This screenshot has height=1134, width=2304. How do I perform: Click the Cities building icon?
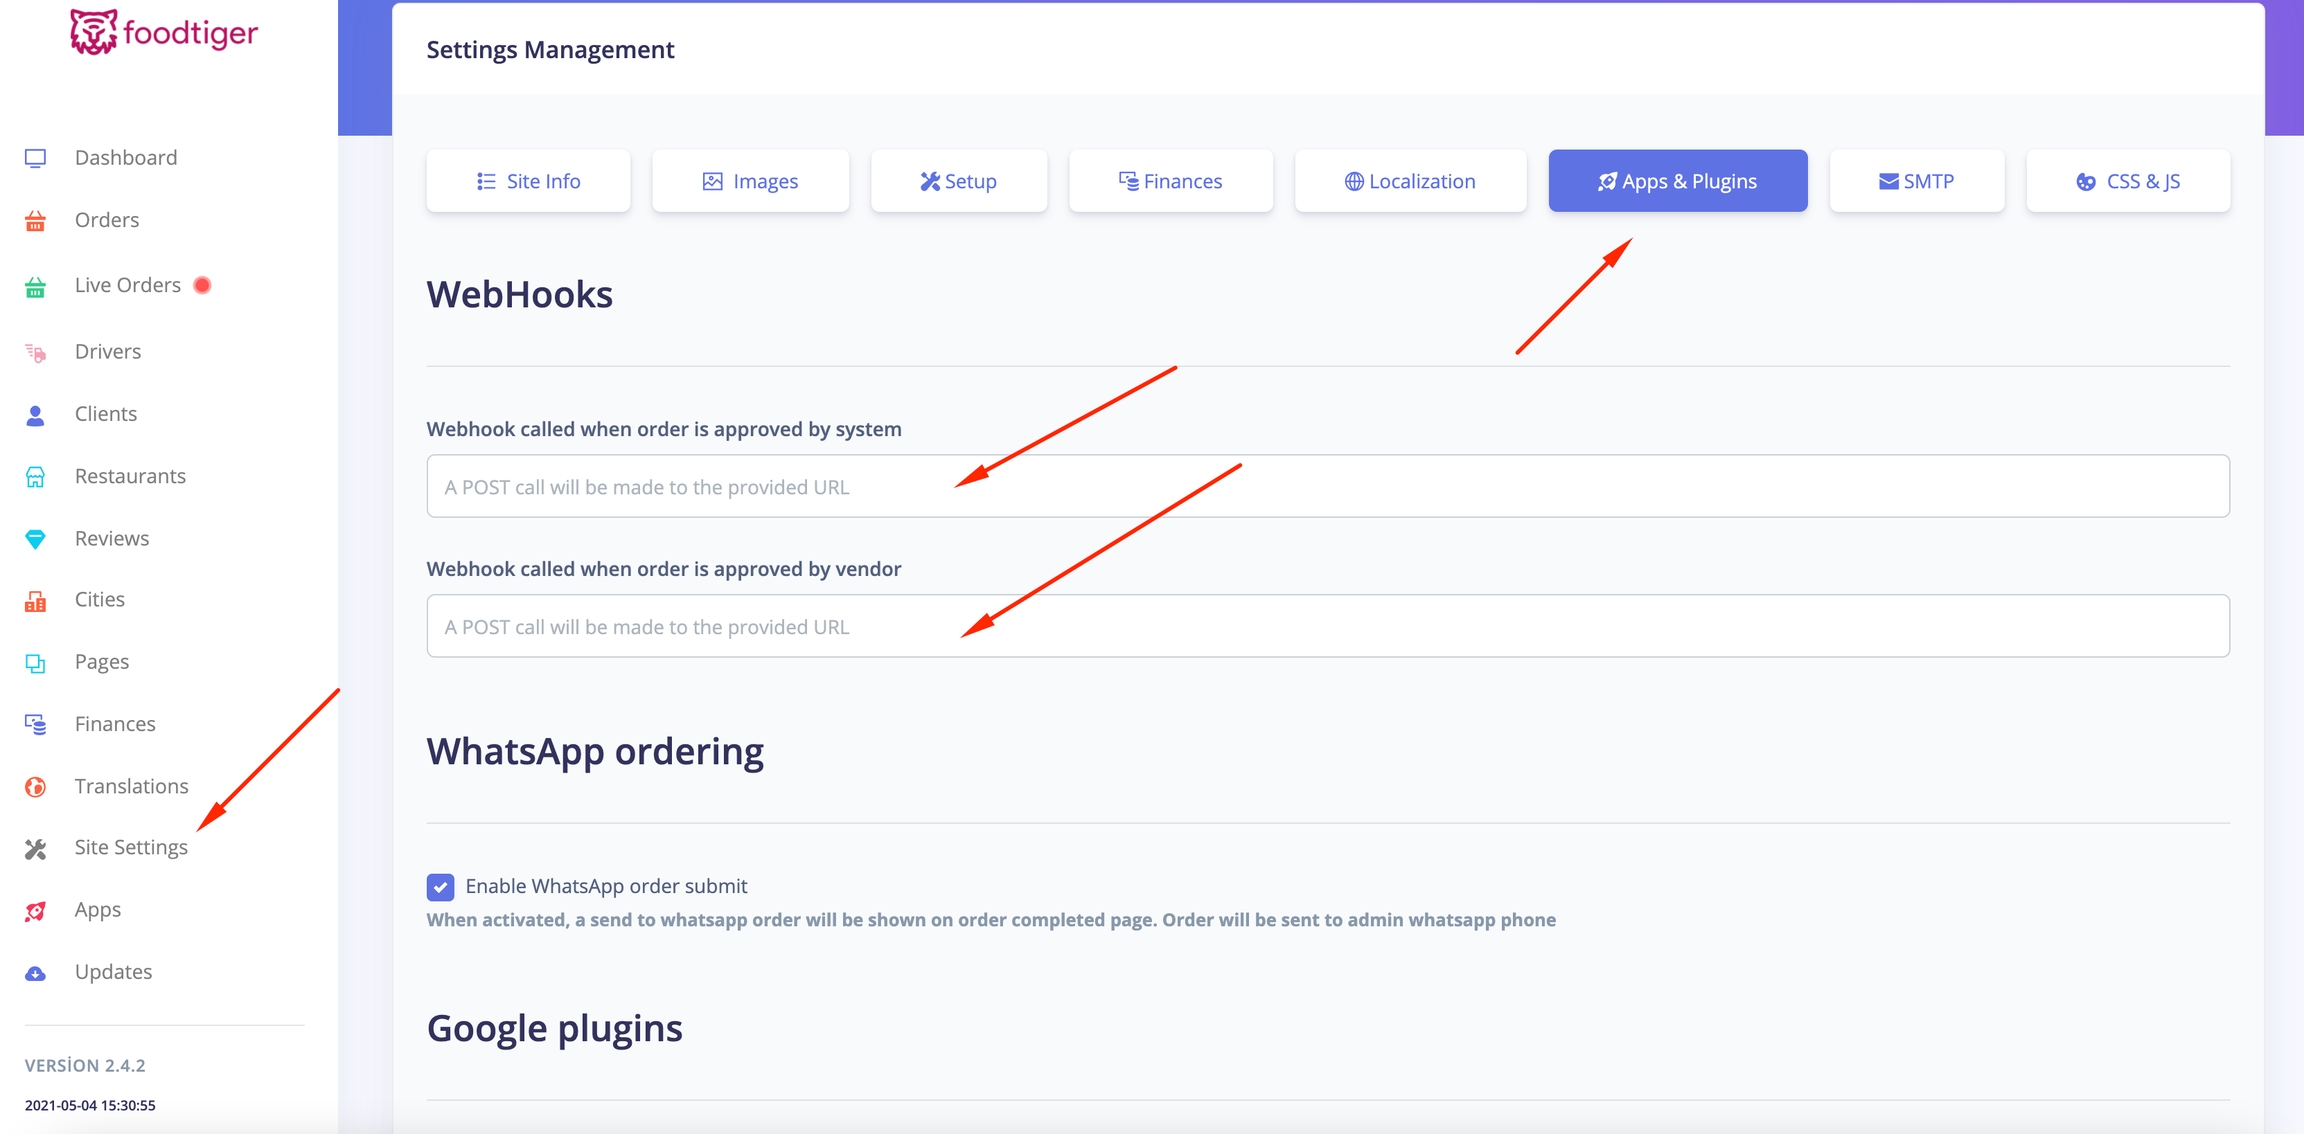(36, 601)
